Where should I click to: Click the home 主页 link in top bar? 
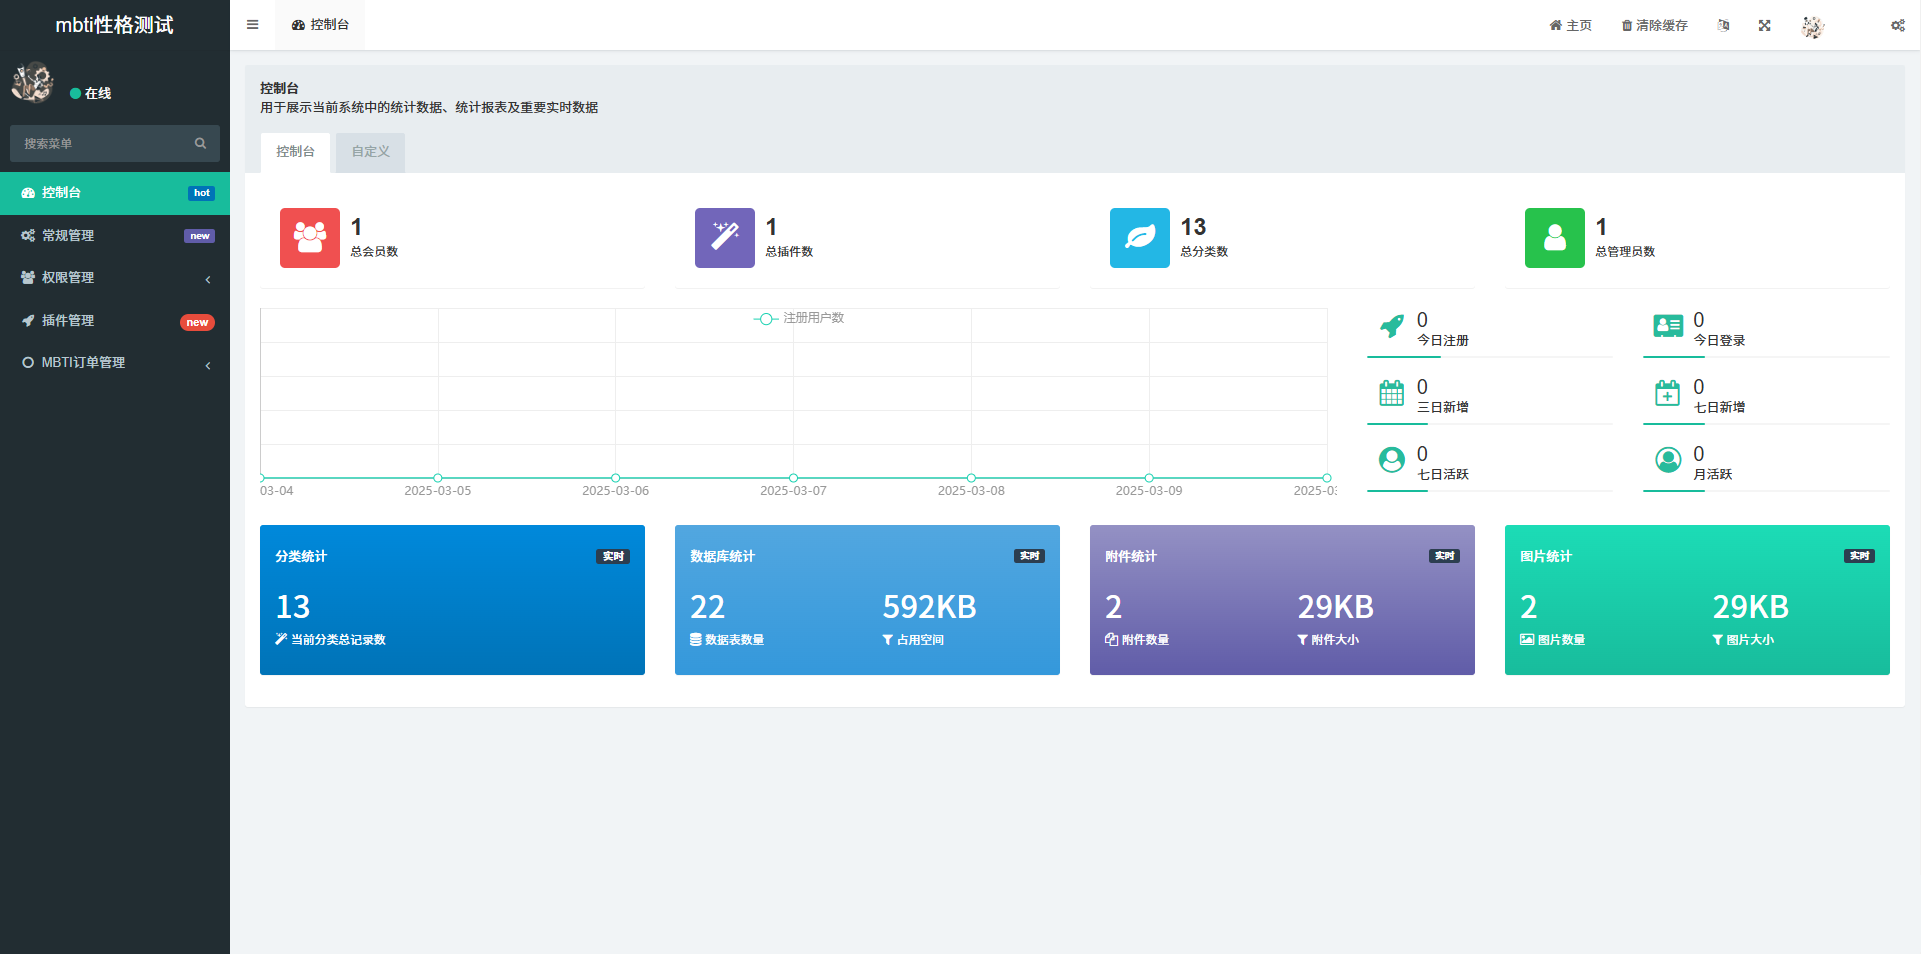click(x=1570, y=25)
